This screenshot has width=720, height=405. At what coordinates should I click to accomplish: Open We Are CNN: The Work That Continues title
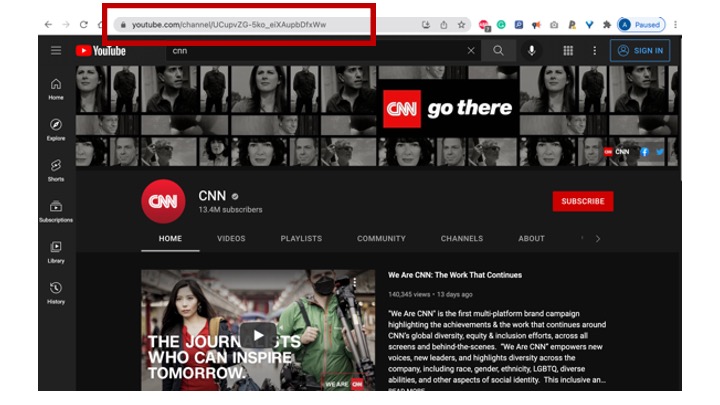(x=455, y=275)
